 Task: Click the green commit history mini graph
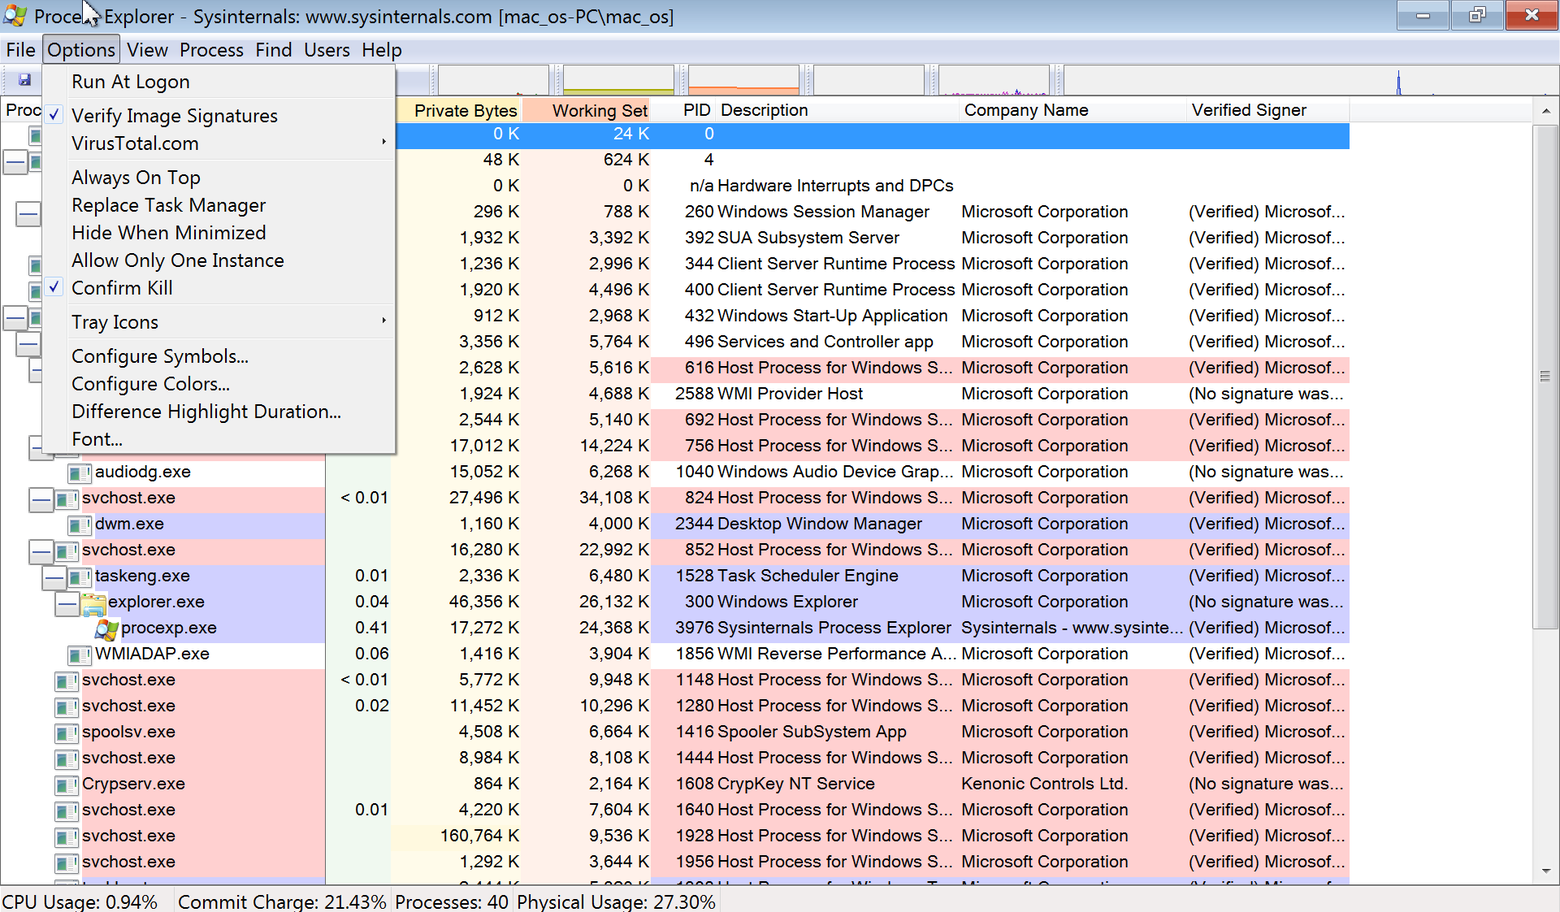618,80
